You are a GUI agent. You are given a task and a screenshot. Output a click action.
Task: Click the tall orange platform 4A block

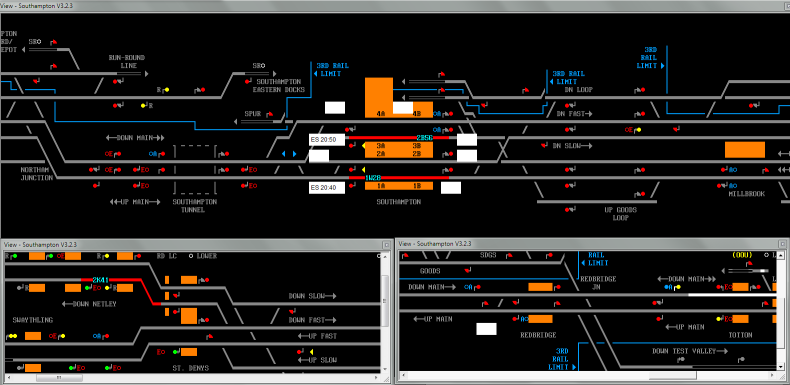[x=379, y=98]
